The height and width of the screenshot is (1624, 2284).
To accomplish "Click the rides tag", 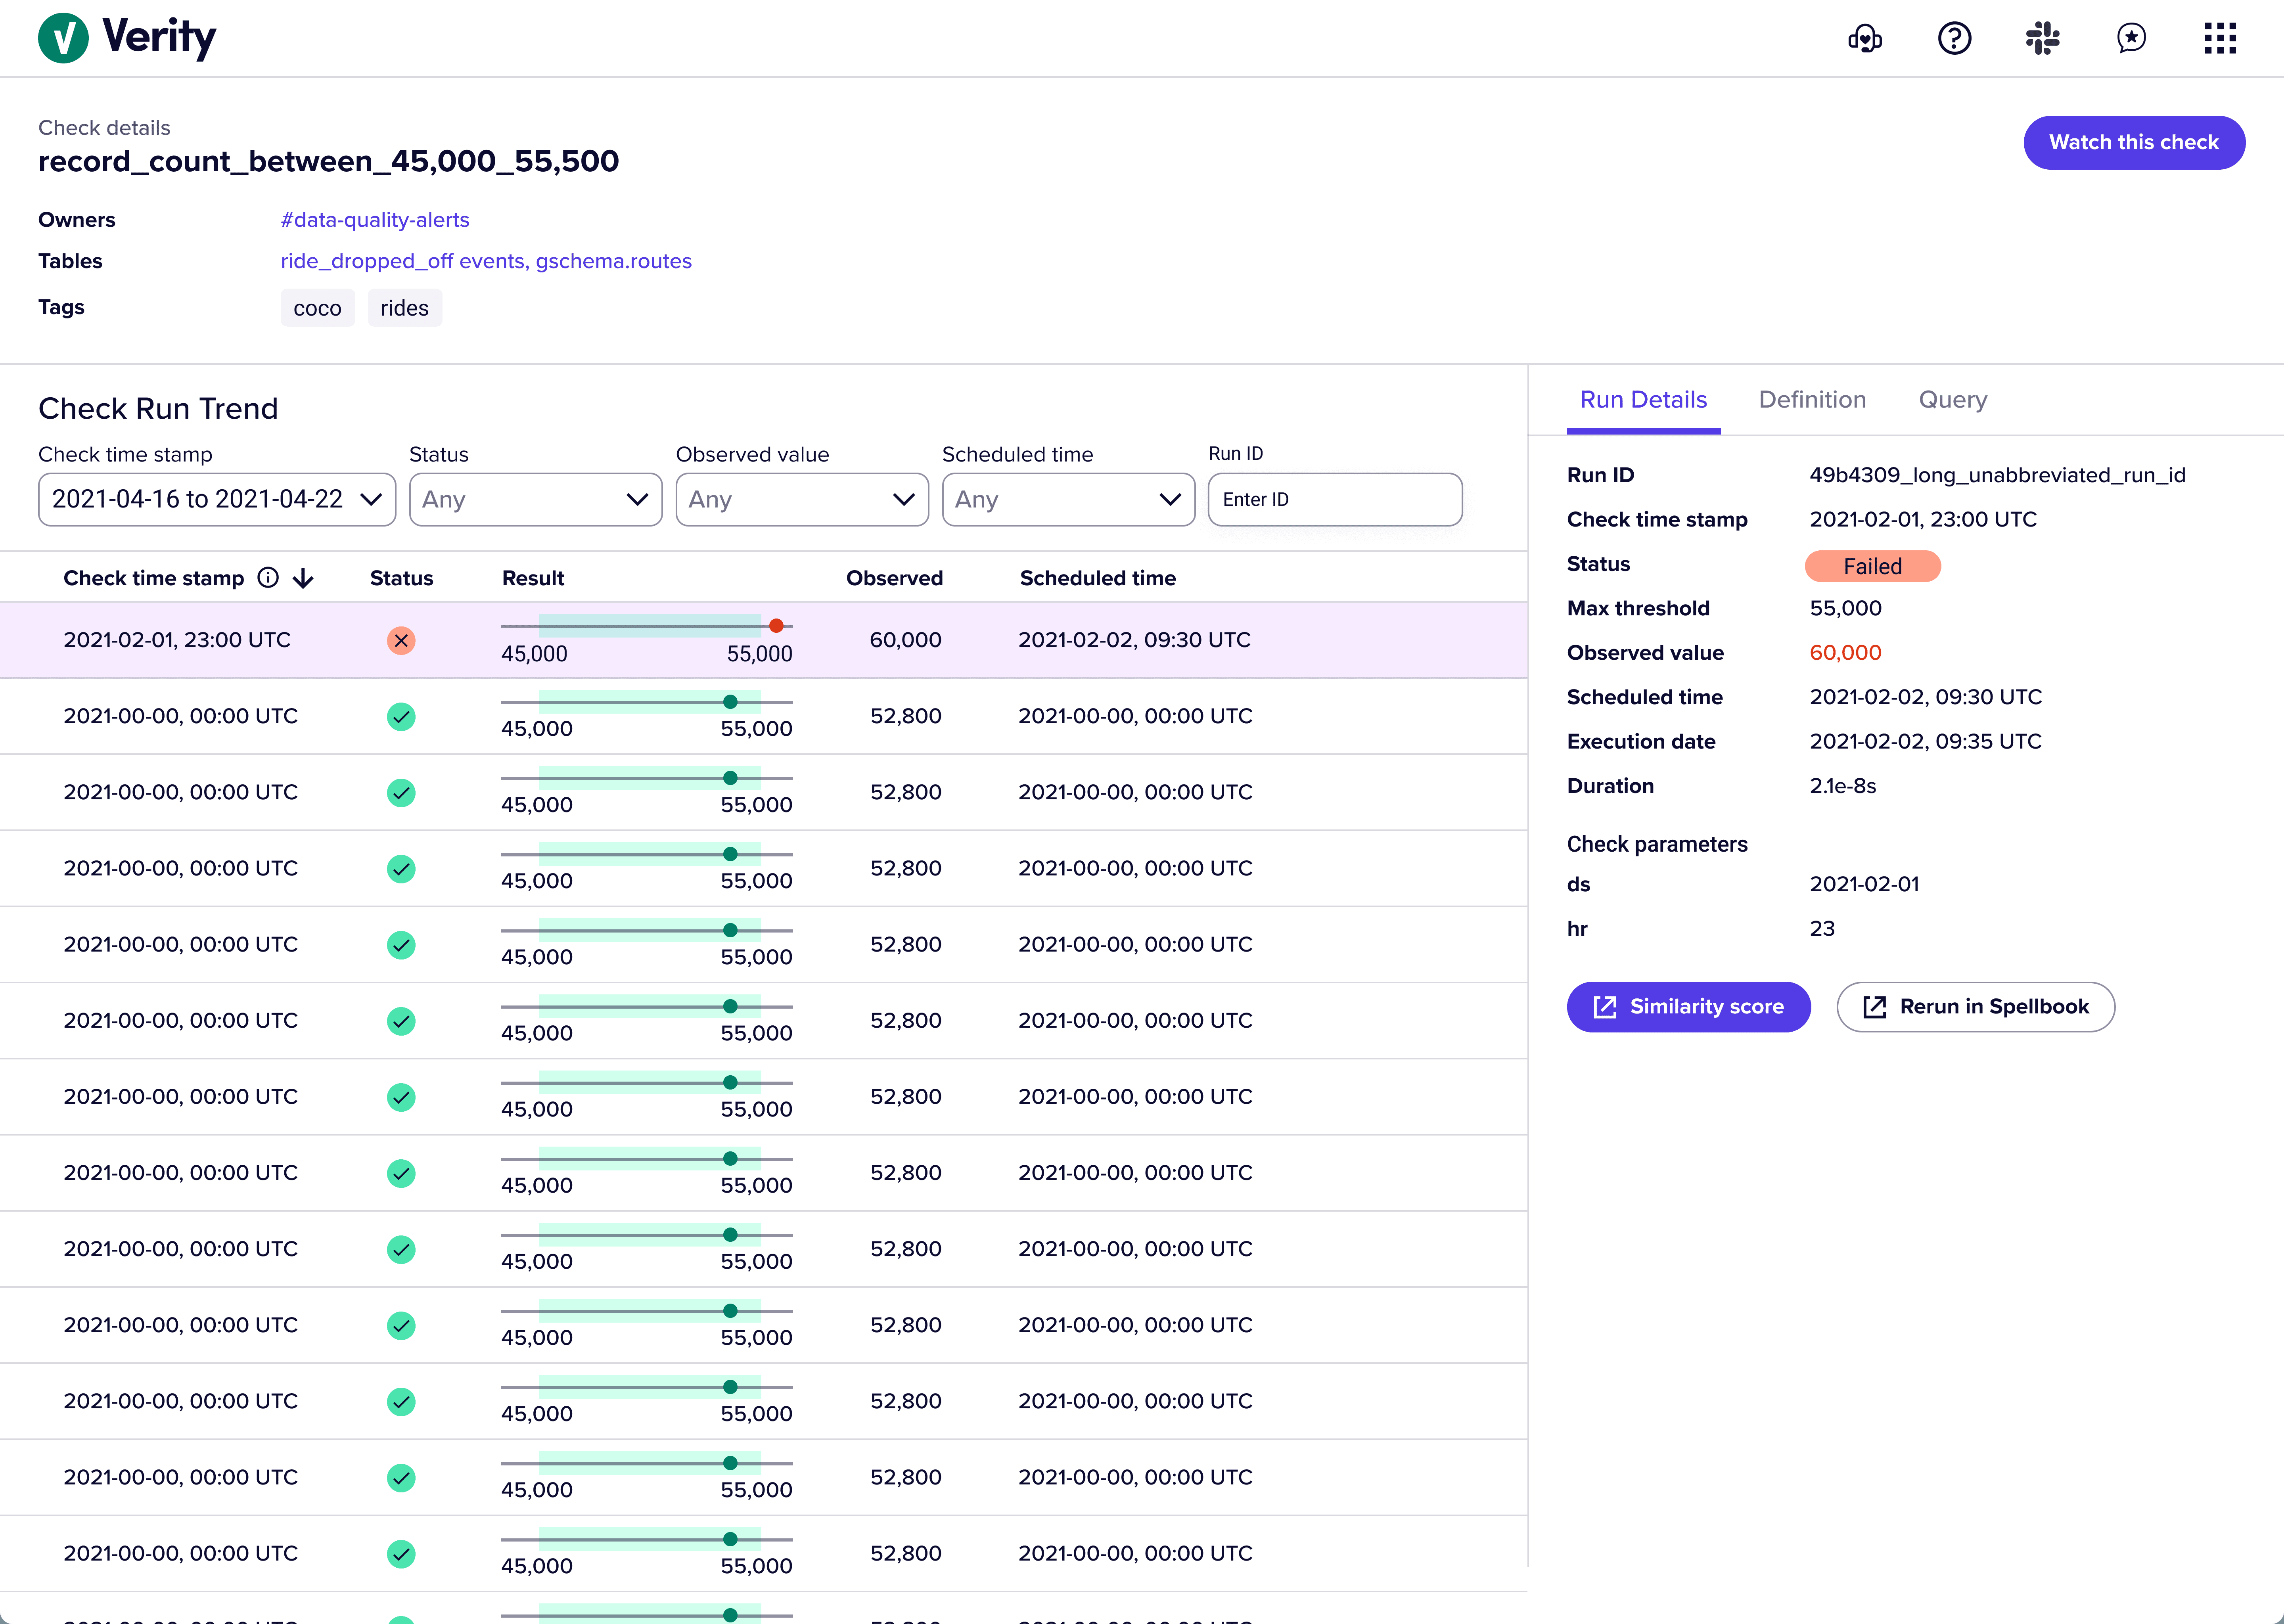I will 404,308.
